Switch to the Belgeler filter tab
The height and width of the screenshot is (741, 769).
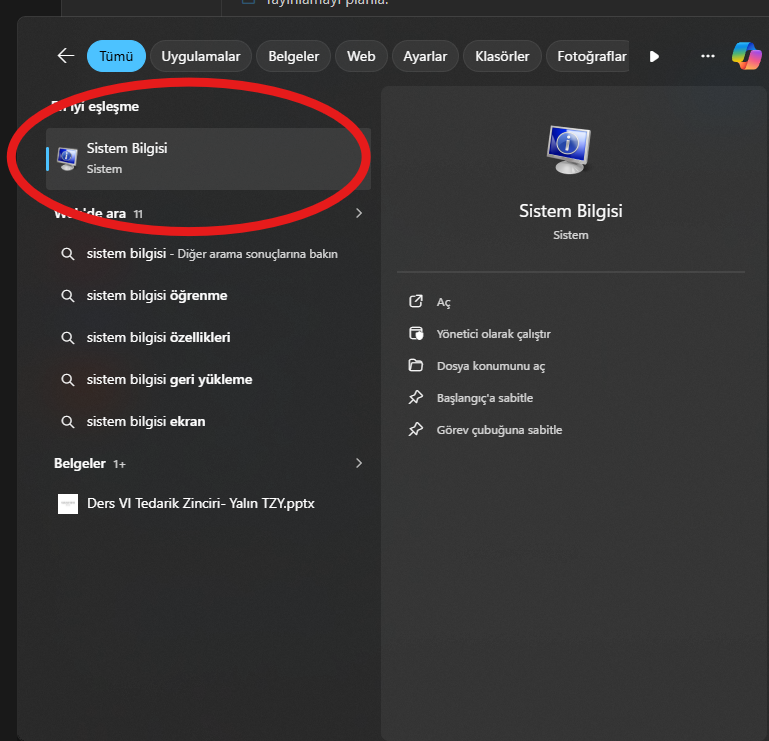293,56
